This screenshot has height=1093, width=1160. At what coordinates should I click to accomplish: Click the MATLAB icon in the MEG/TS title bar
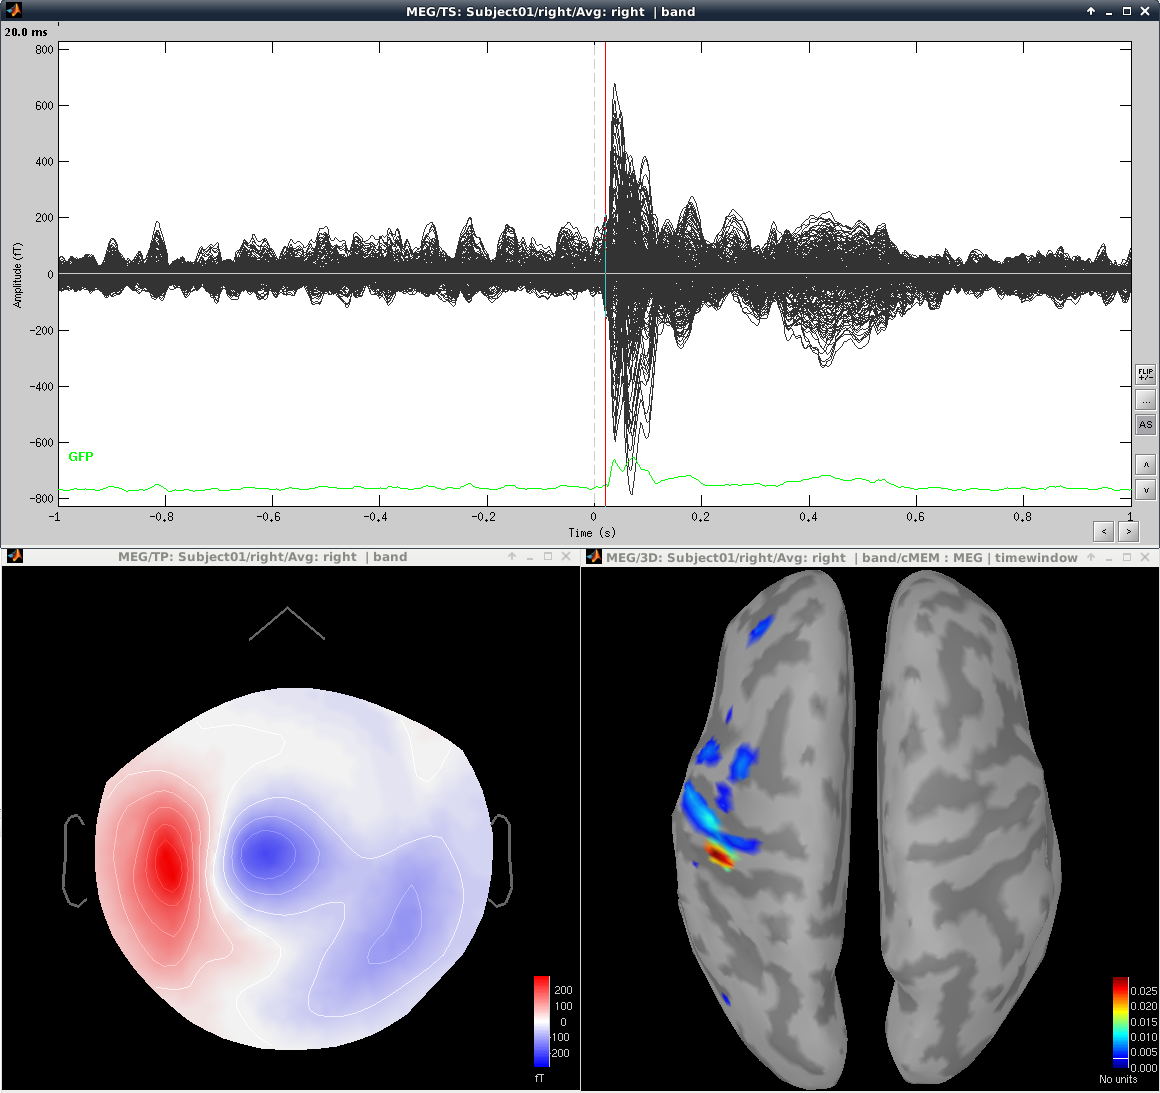coord(13,11)
